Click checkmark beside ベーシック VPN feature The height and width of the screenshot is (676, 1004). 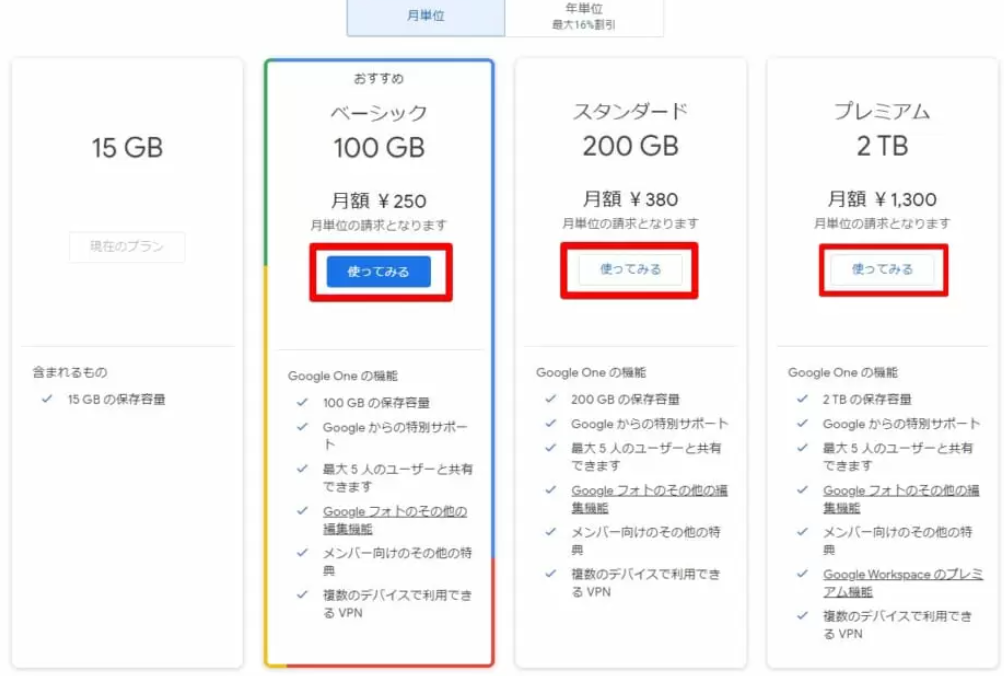click(302, 595)
